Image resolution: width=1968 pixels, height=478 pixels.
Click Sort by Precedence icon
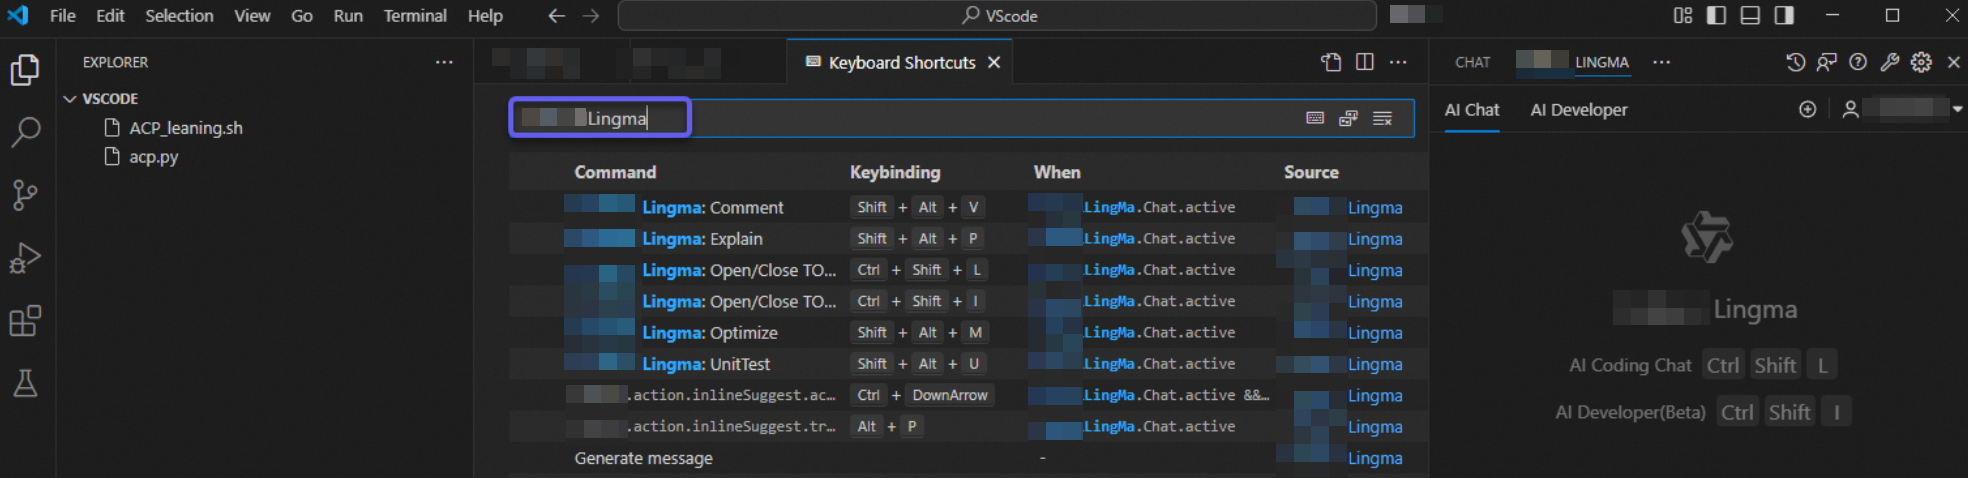1348,118
